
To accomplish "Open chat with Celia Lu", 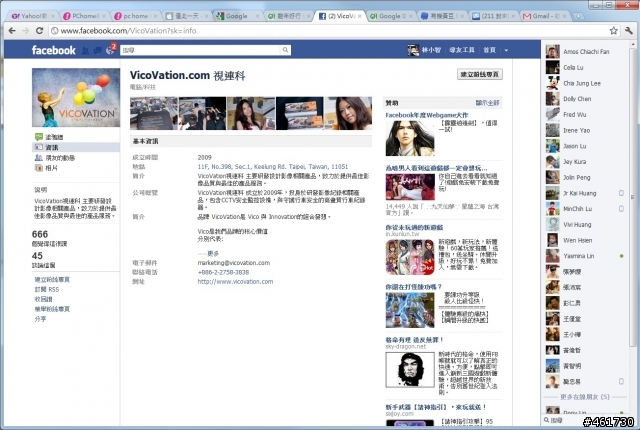I will click(585, 67).
